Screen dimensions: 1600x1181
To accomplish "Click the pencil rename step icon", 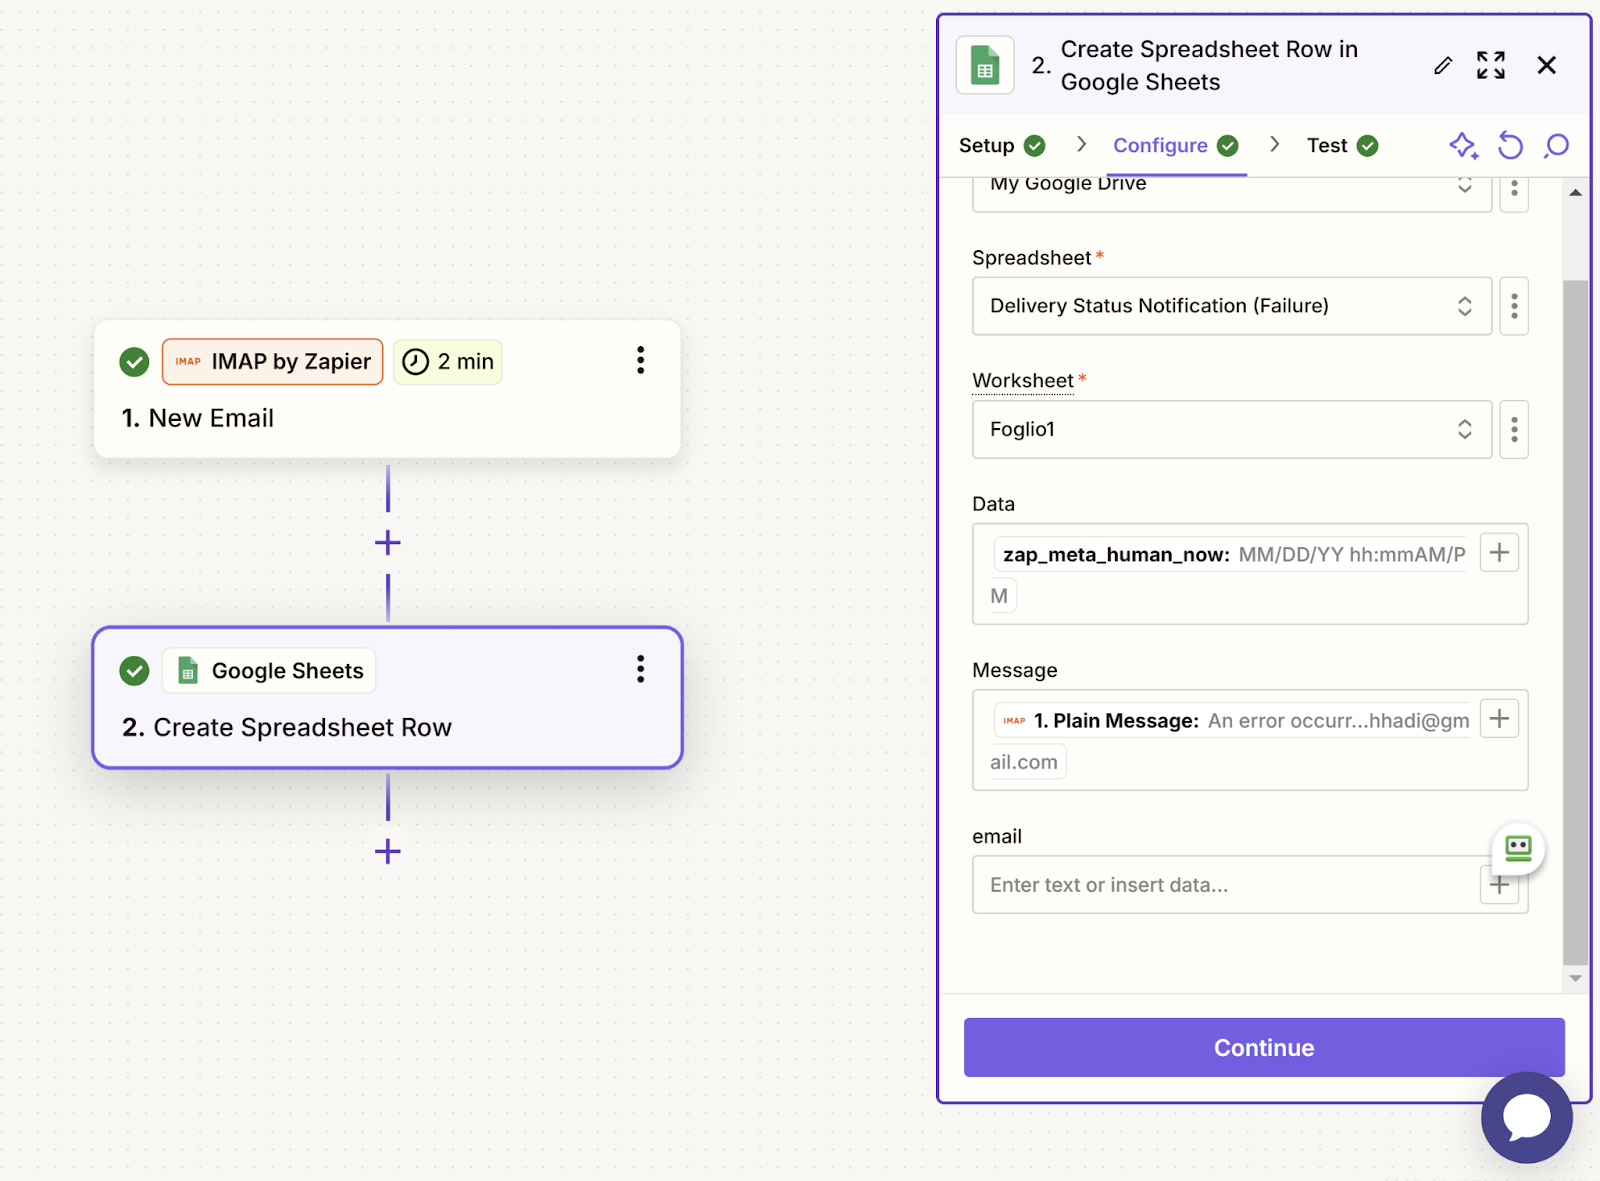I will 1442,66.
